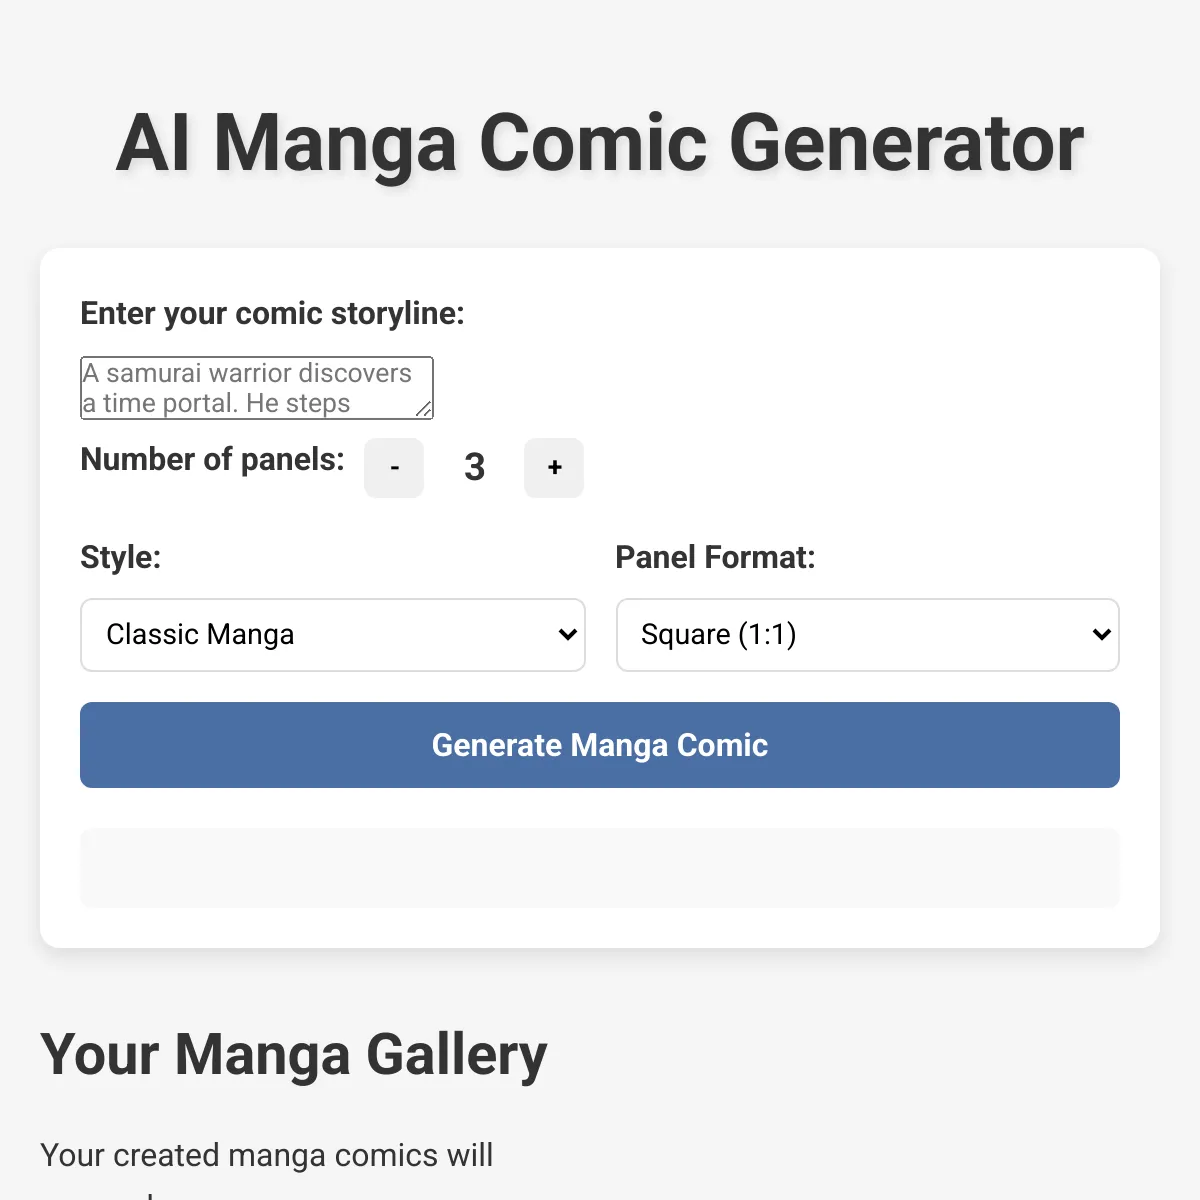The width and height of the screenshot is (1200, 1200).
Task: Click the storyline textarea resize handle
Action: pyautogui.click(x=424, y=409)
